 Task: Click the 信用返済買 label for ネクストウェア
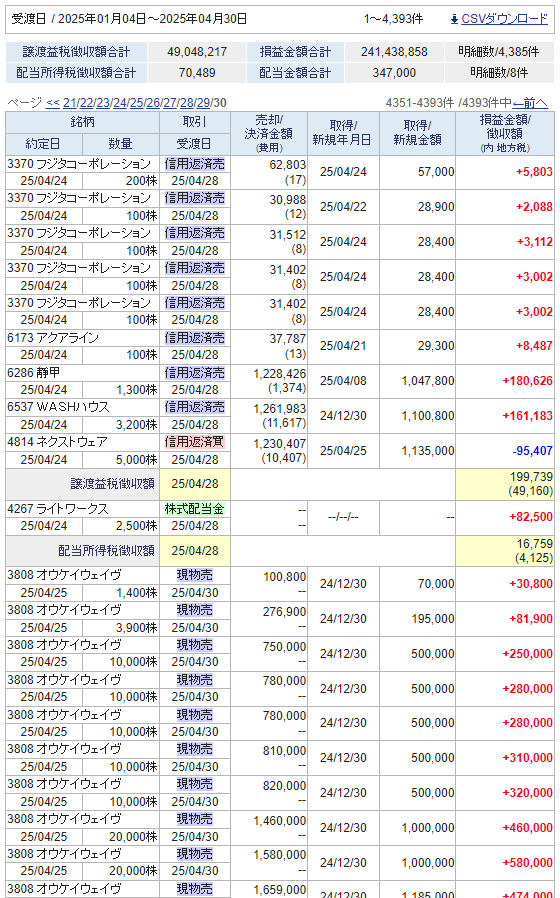(195, 442)
